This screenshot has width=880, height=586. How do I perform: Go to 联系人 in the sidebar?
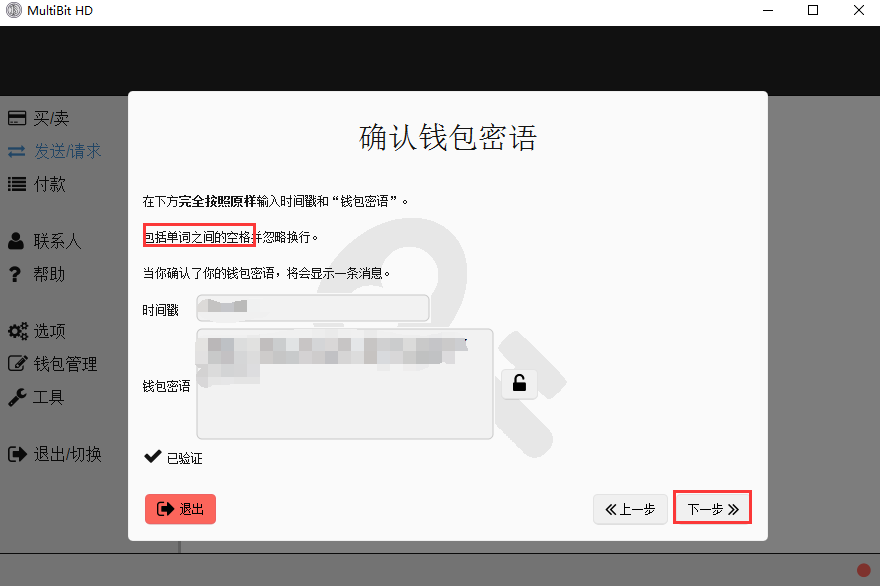pyautogui.click(x=44, y=241)
